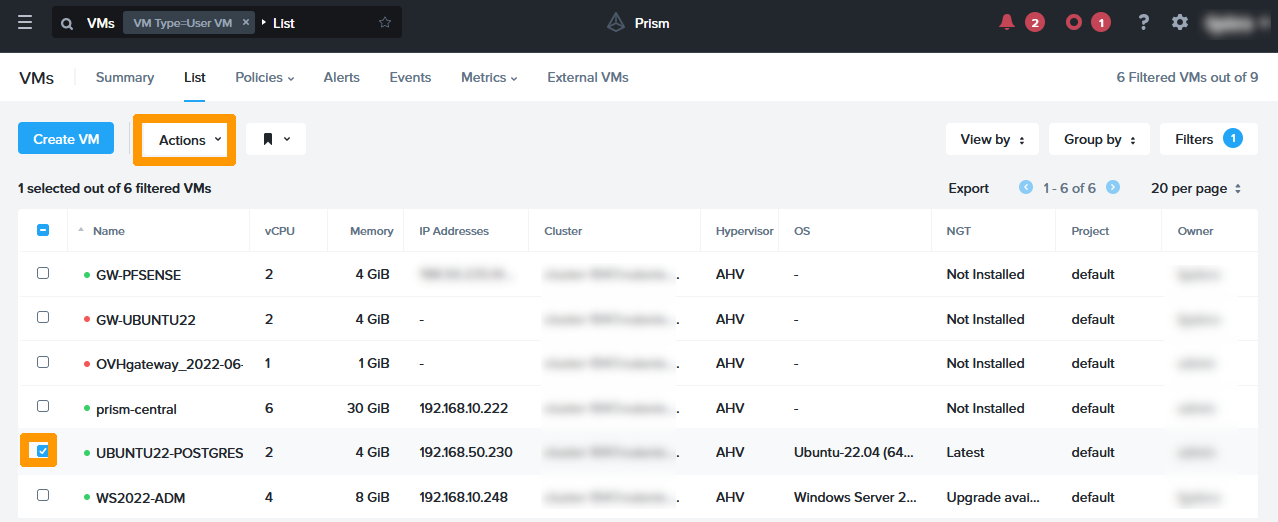Open the settings gear icon
This screenshot has width=1278, height=522.
[x=1180, y=22]
